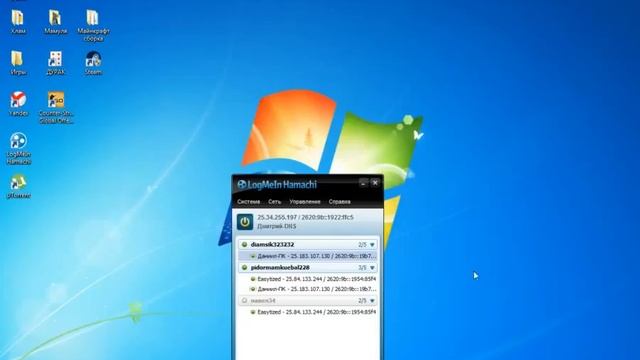Screen dimensions: 640x360
Task: Open the µTorrent desktop shortcut
Action: pos(18,187)
